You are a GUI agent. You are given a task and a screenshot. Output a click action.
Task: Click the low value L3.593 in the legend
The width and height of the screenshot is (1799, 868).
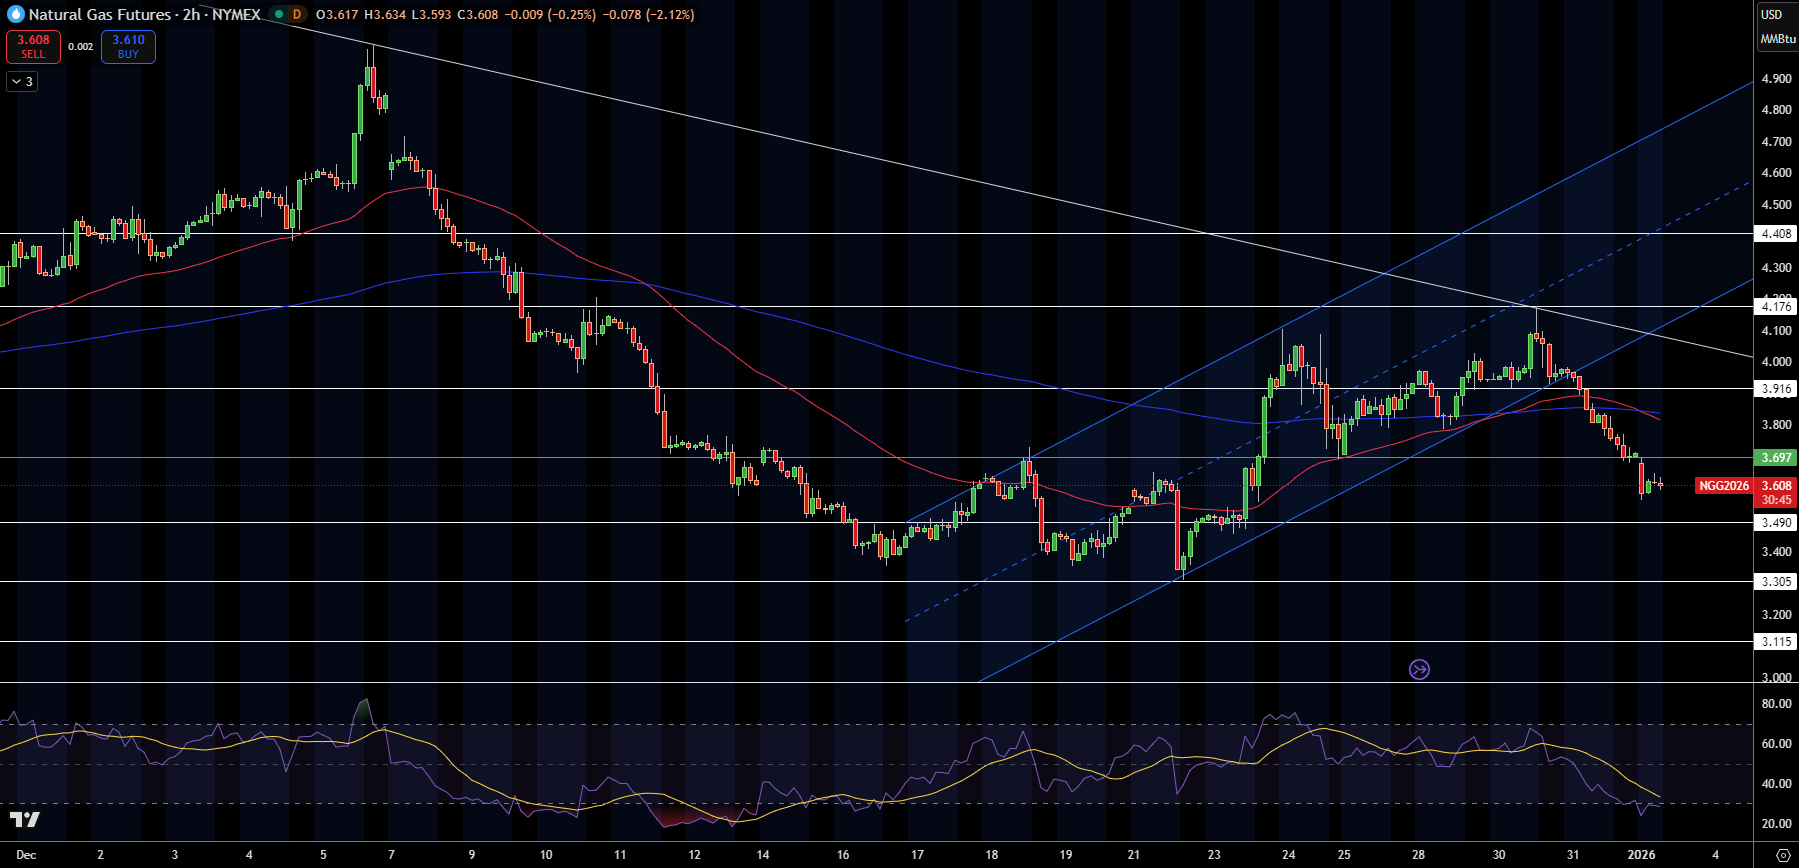(431, 14)
